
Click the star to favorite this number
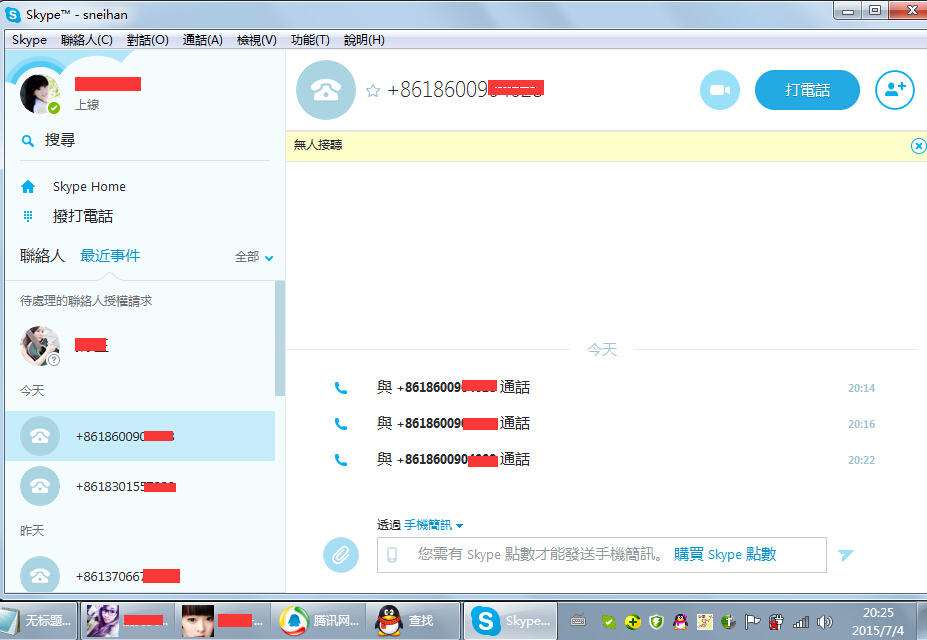[x=372, y=90]
